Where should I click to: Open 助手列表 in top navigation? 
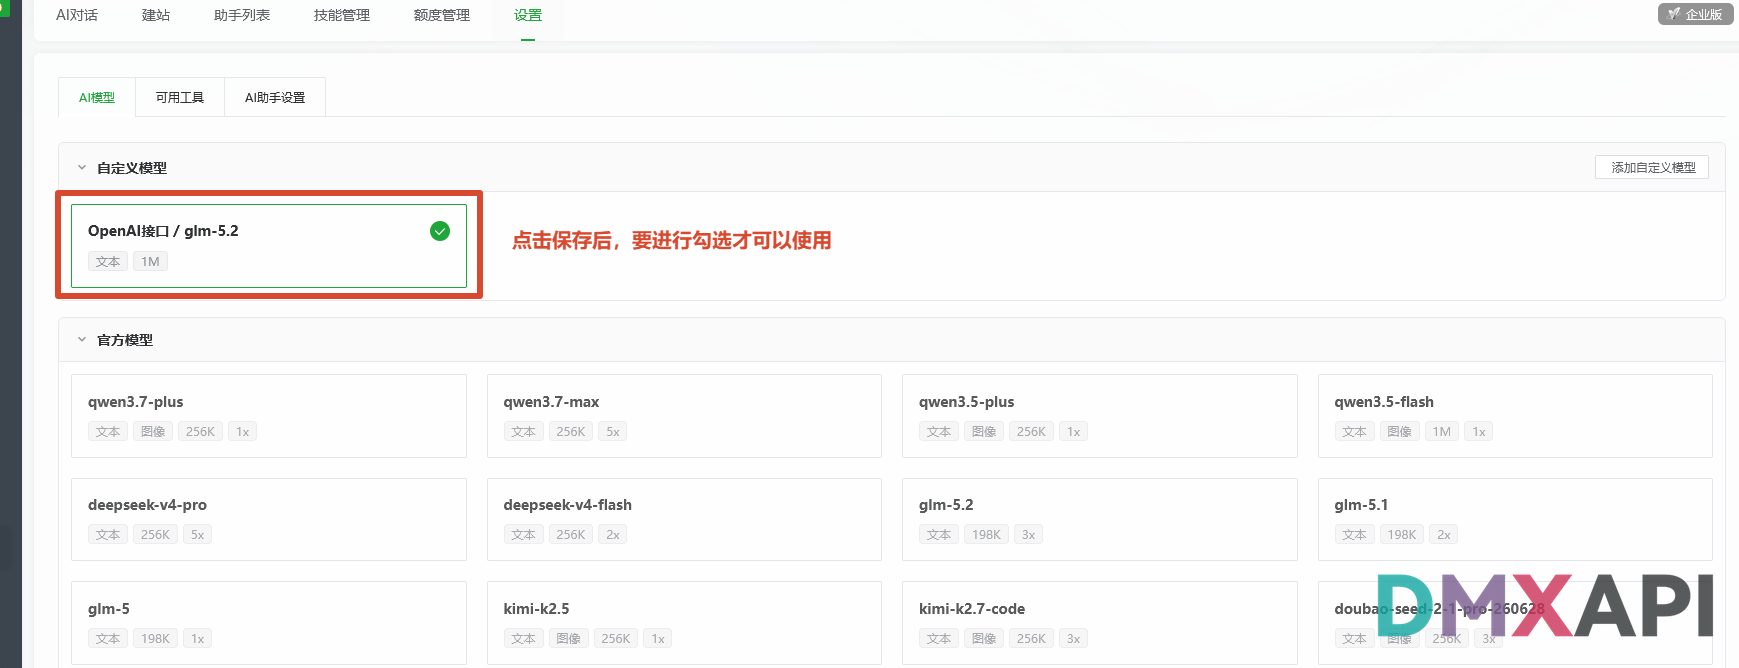pyautogui.click(x=242, y=15)
